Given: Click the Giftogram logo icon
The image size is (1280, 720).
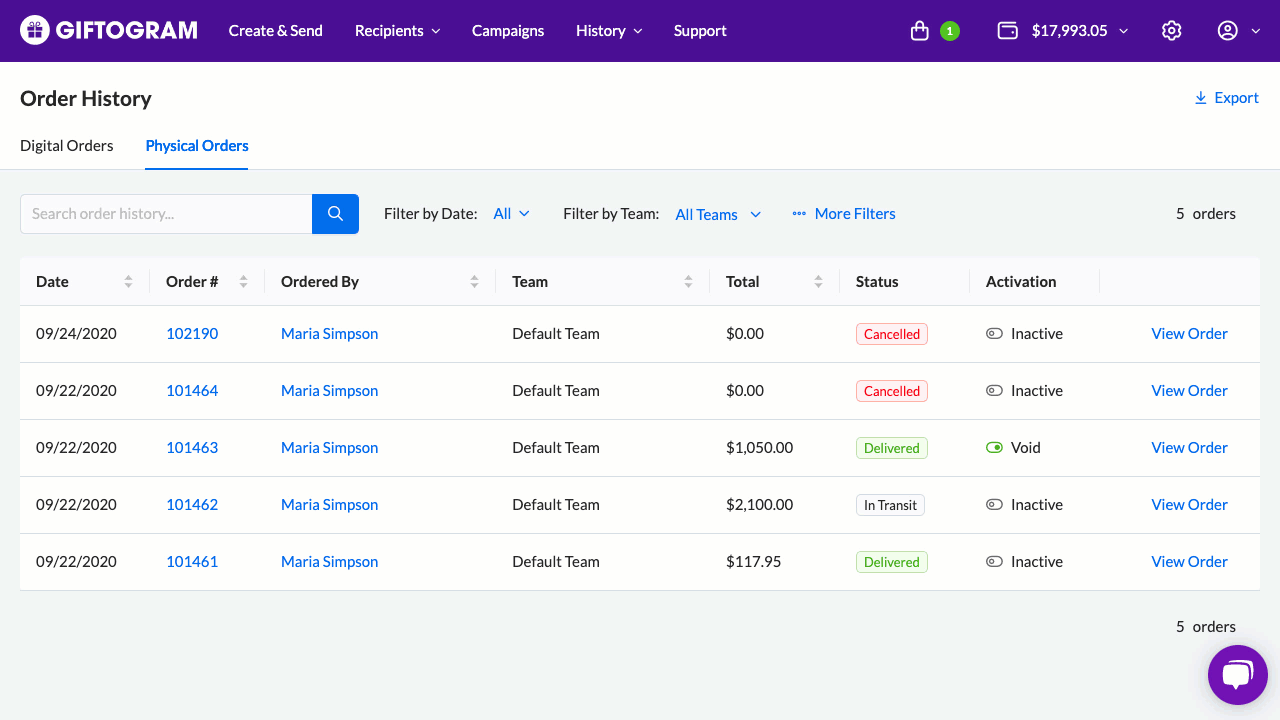Looking at the screenshot, I should pos(35,31).
